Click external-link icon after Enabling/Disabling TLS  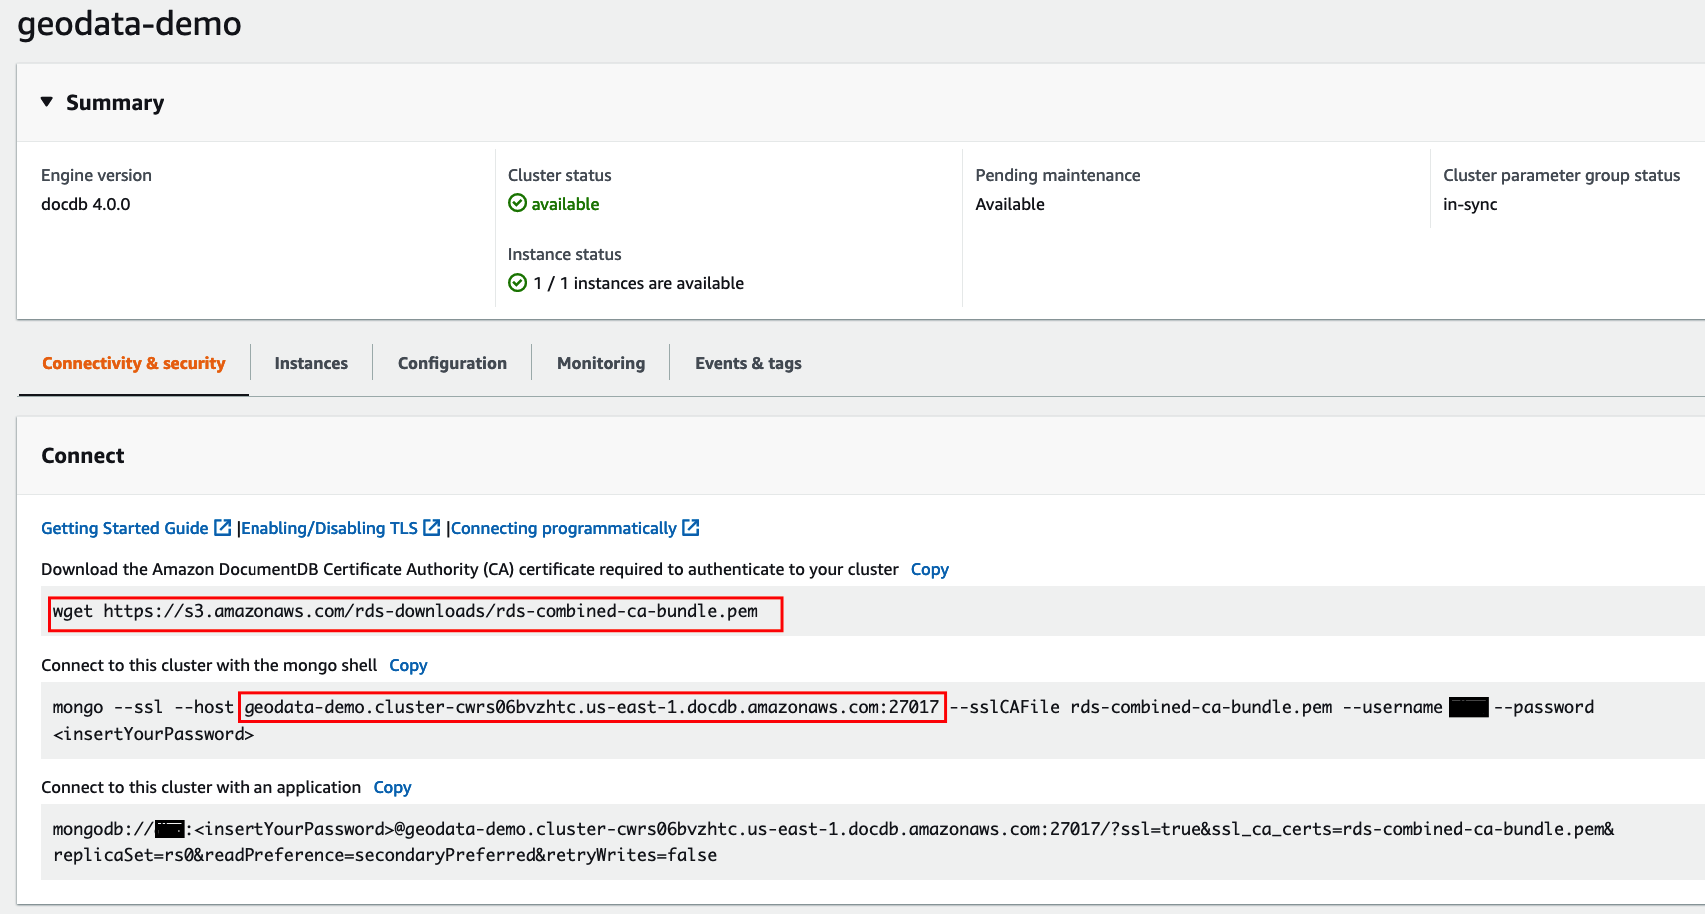(x=432, y=527)
